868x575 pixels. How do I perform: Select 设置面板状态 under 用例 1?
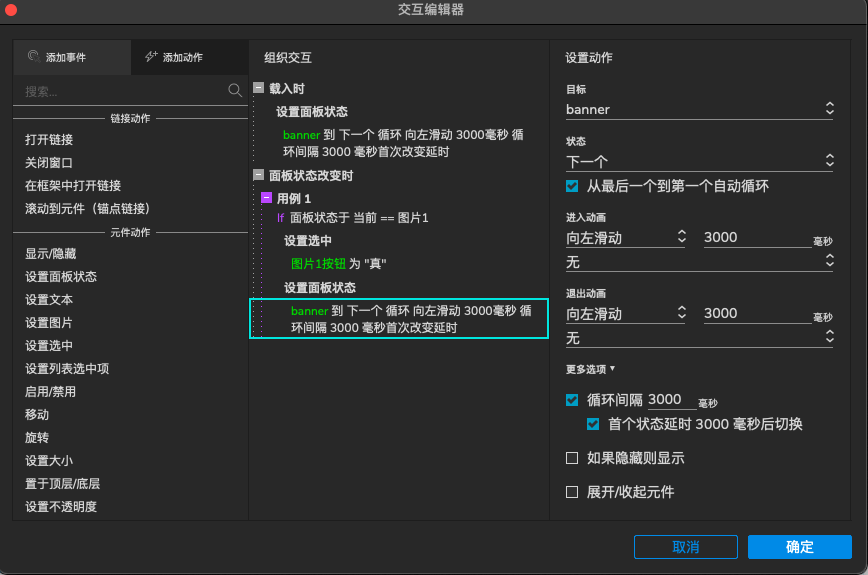[x=320, y=288]
